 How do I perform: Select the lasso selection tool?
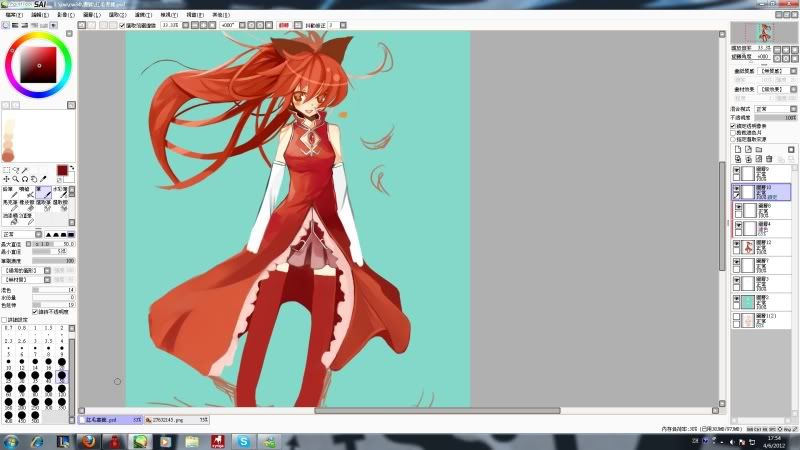[x=17, y=168]
